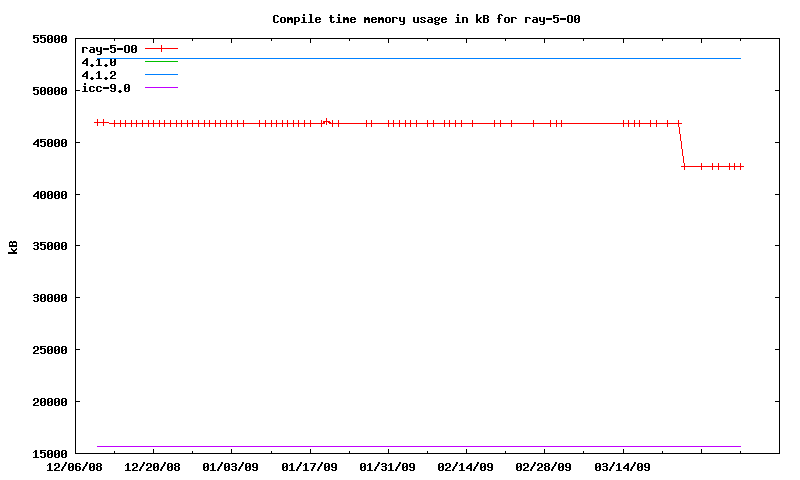Click the 02/14/09 x-axis date label
800x480 pixels.
pyautogui.click(x=465, y=467)
